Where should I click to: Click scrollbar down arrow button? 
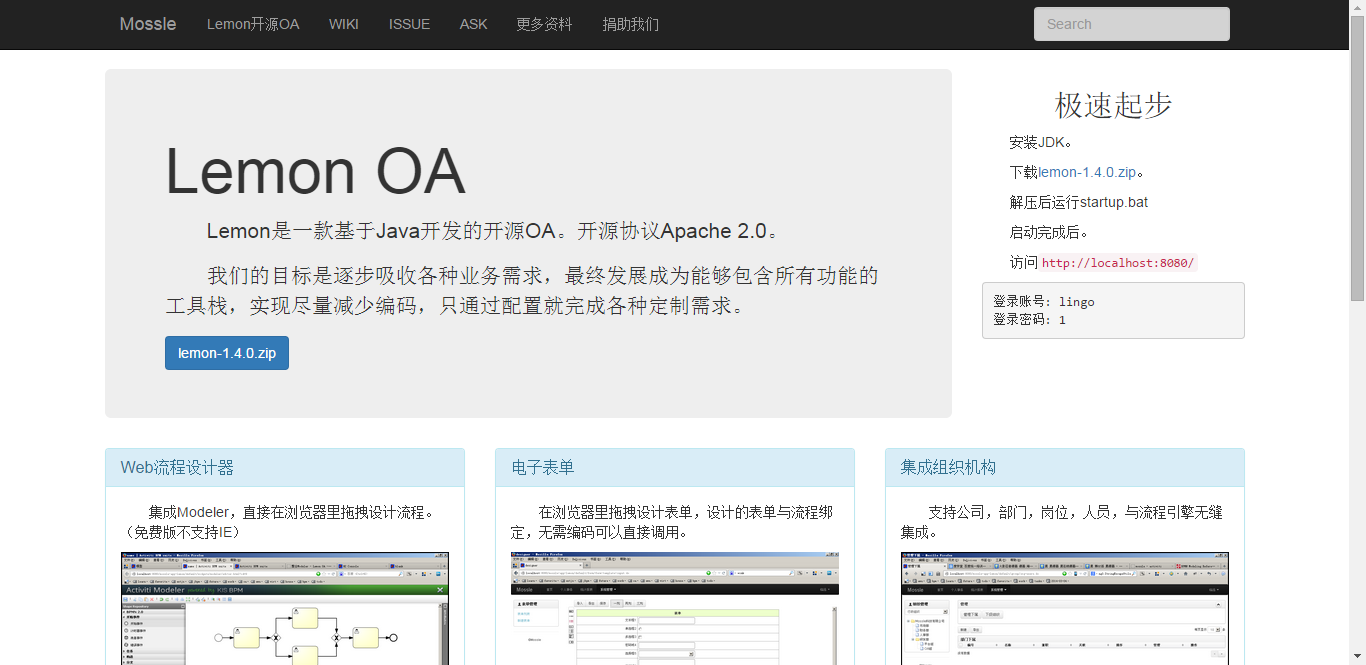click(x=1357, y=657)
